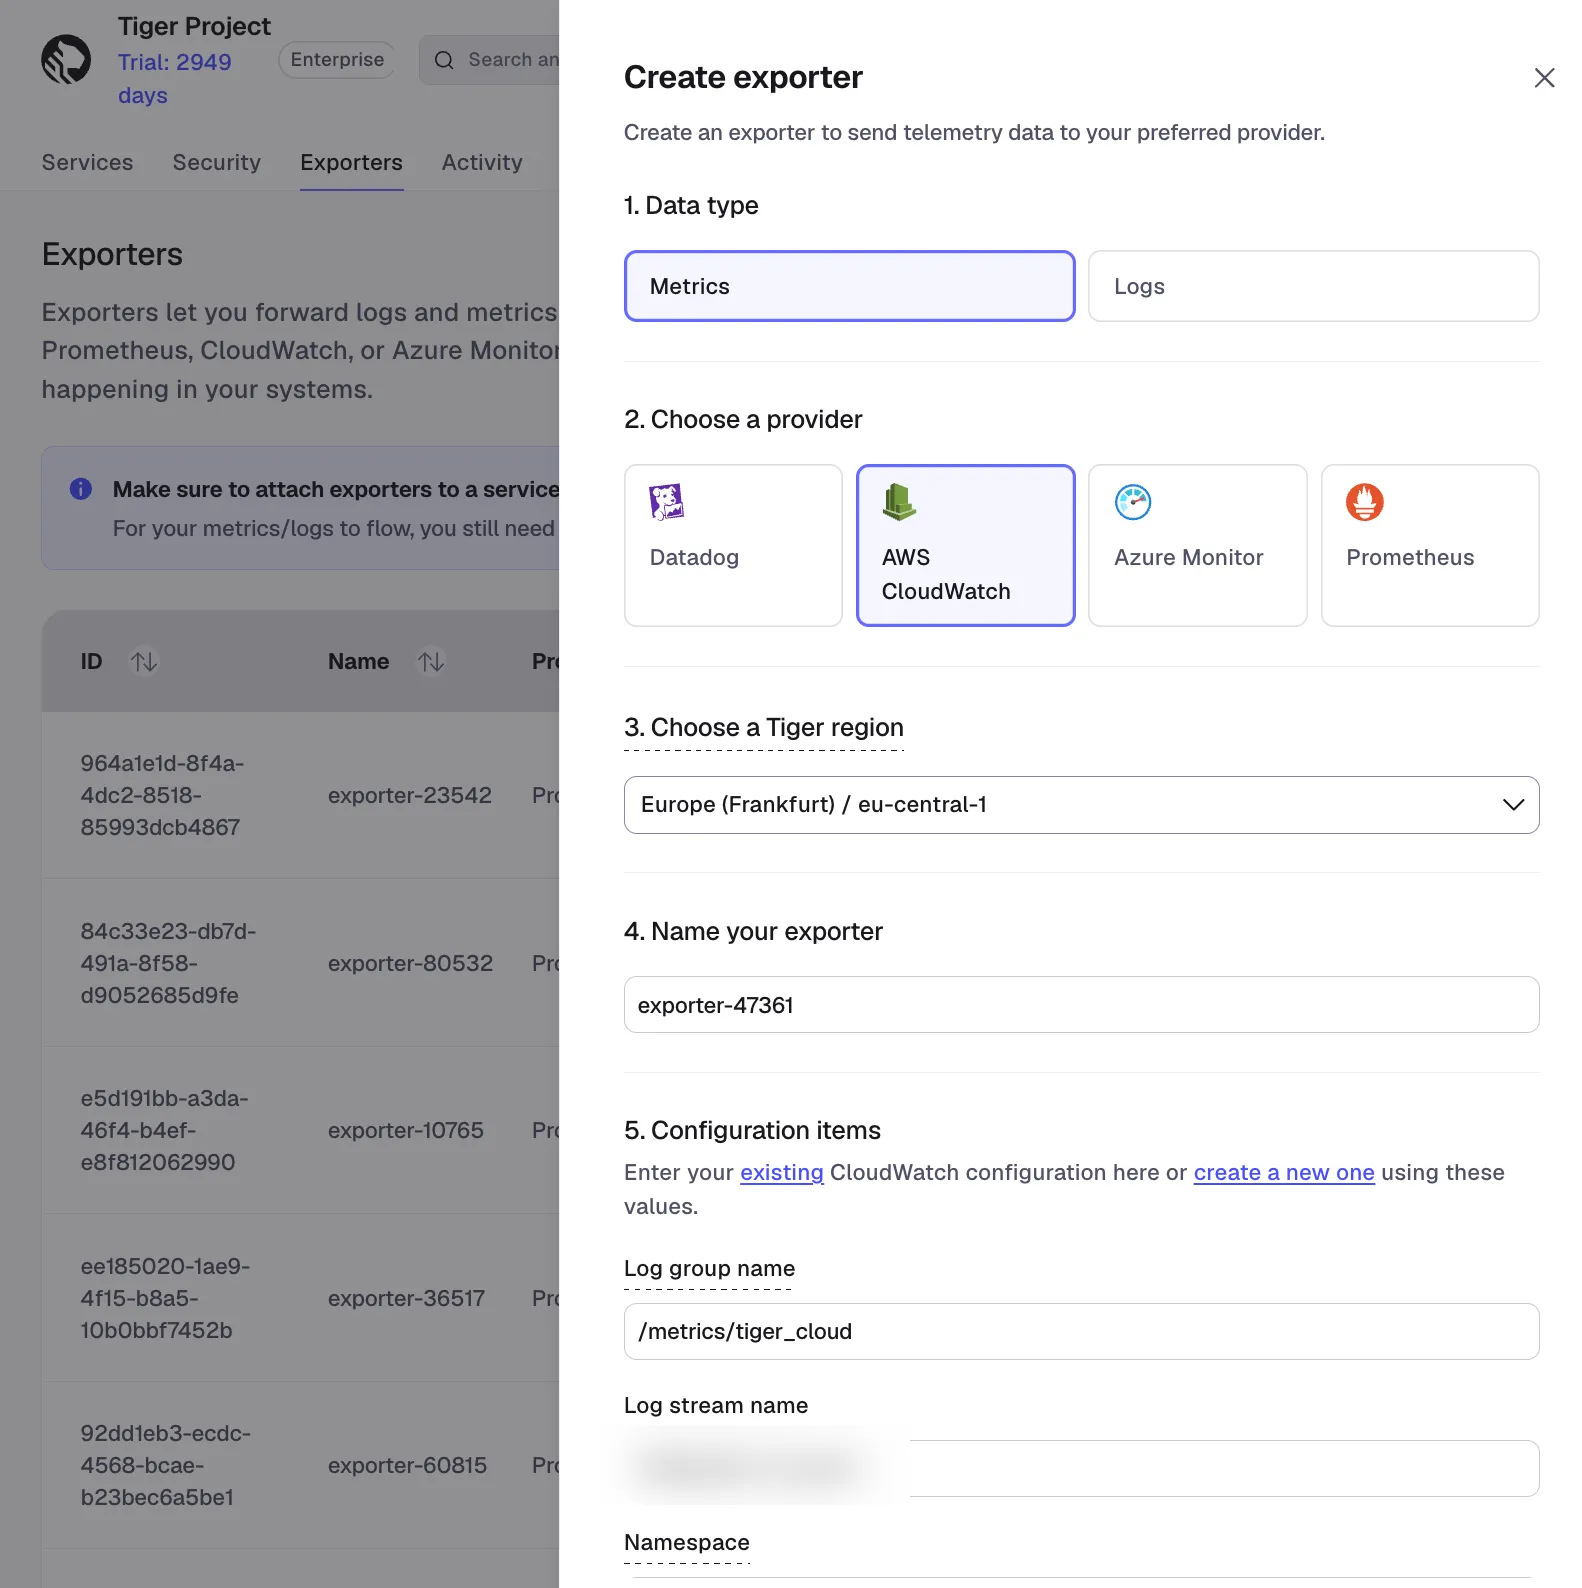This screenshot has height=1588, width=1582.
Task: Click exporter-60815 in the table
Action: coord(407,1466)
